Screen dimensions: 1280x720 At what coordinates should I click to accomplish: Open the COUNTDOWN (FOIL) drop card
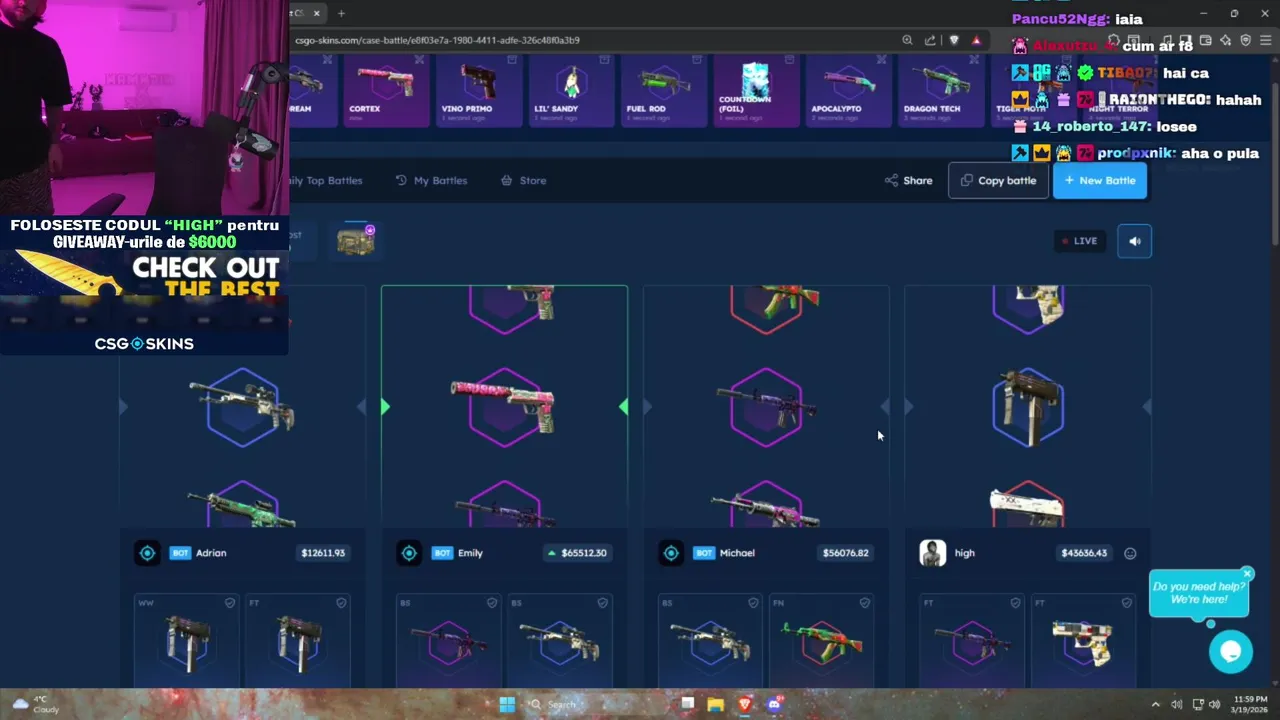pos(756,91)
